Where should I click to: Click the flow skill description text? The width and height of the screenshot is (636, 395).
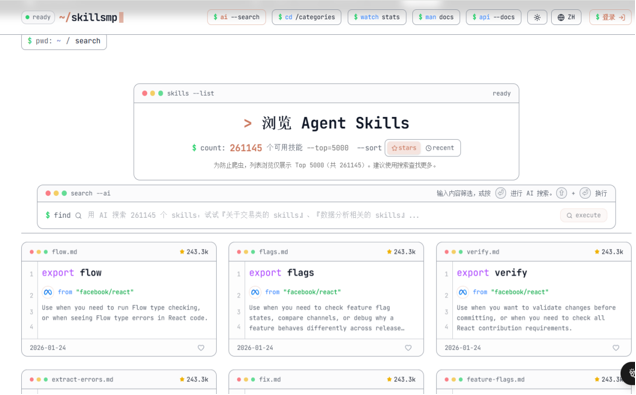(125, 313)
